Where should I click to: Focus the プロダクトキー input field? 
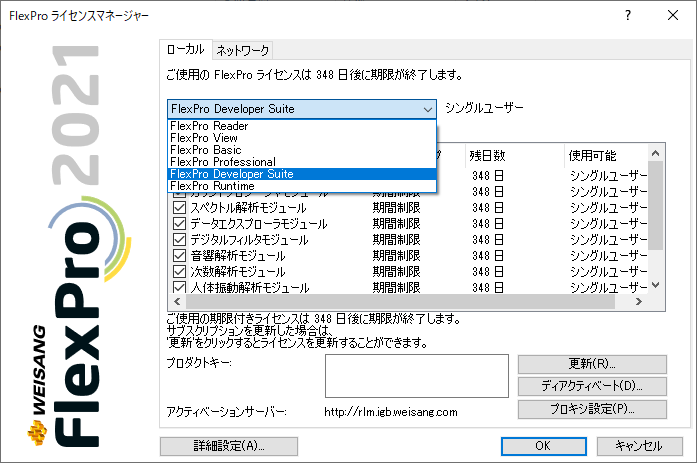pyautogui.click(x=417, y=376)
